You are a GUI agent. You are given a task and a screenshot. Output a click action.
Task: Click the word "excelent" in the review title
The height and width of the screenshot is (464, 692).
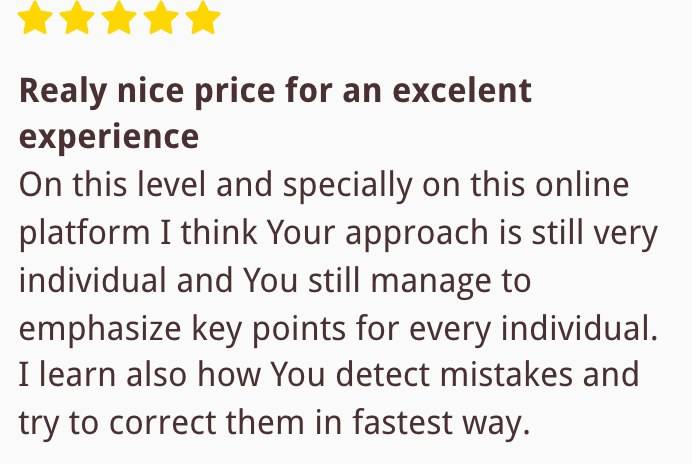[x=462, y=90]
